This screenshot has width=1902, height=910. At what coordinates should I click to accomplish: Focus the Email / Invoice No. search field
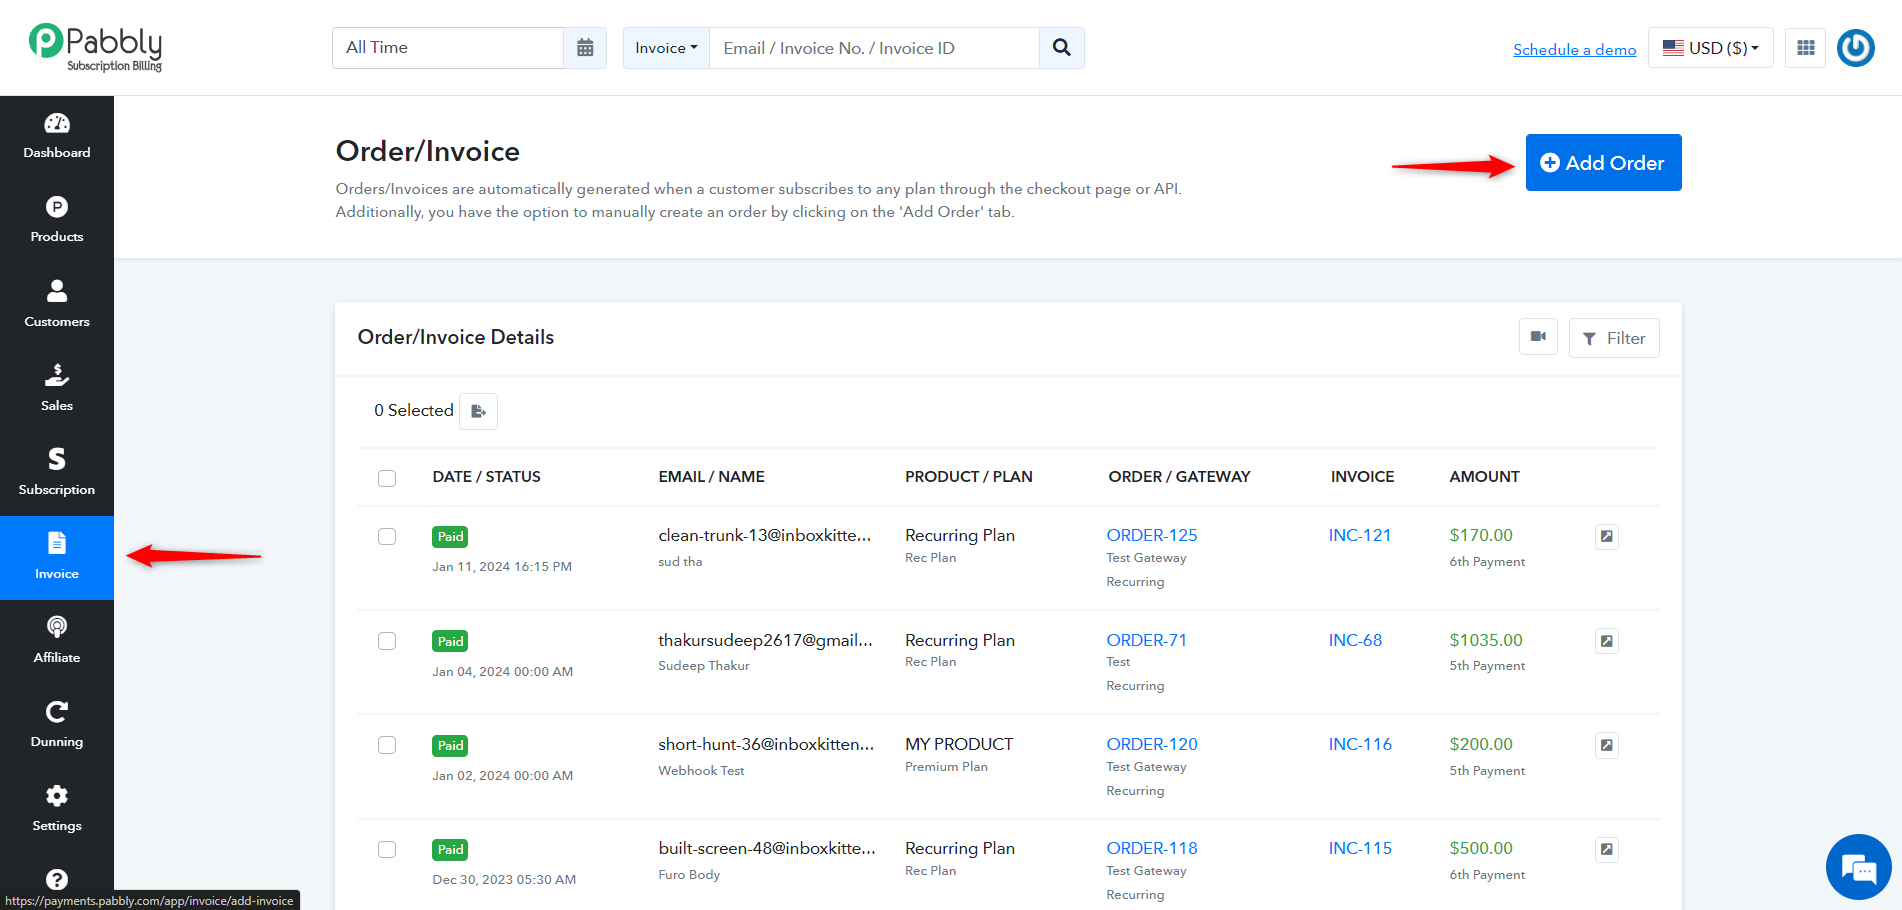tap(874, 48)
